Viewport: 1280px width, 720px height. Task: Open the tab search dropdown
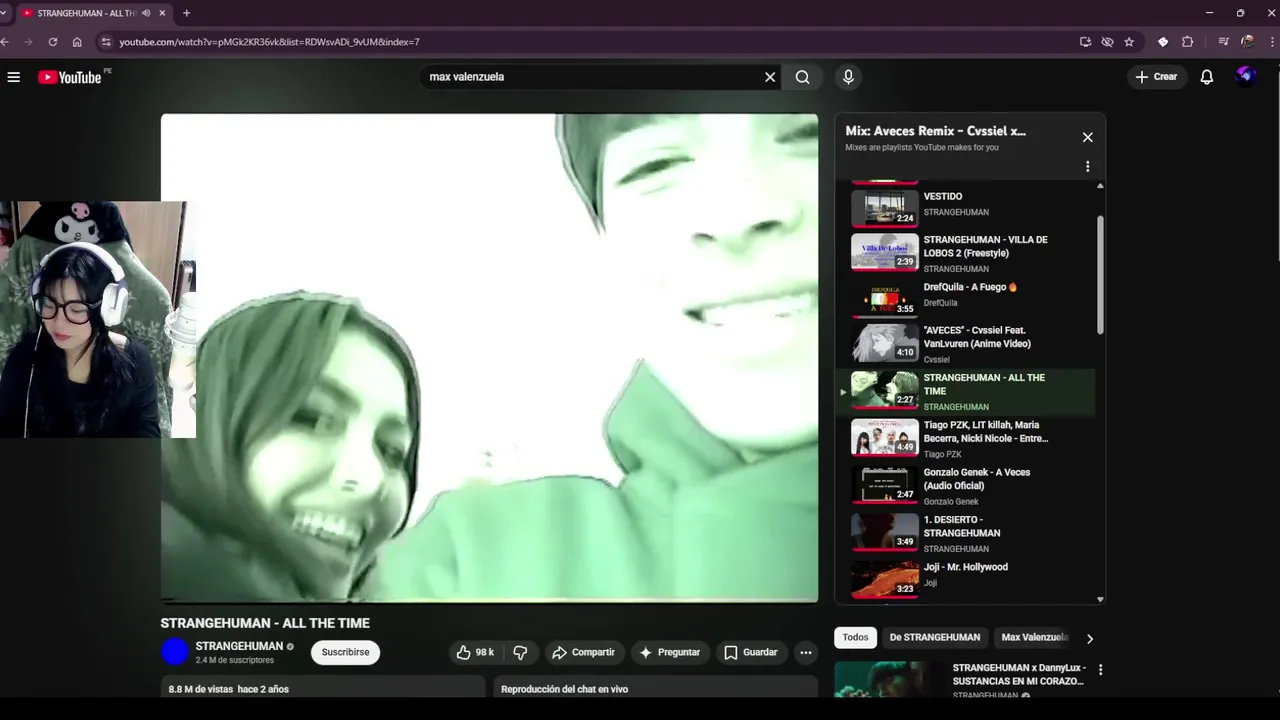[4, 13]
